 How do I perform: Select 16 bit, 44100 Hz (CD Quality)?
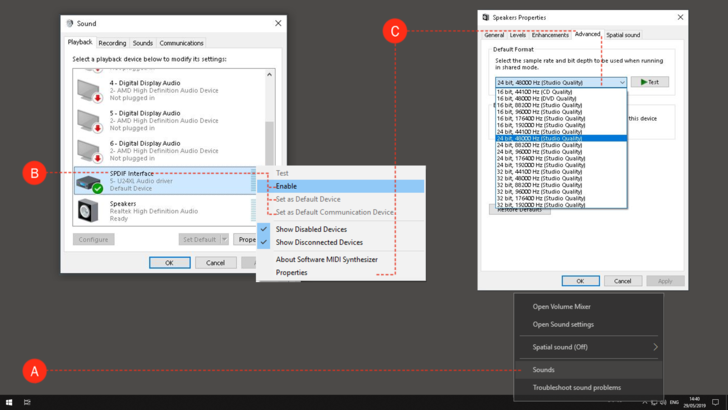[x=561, y=92]
